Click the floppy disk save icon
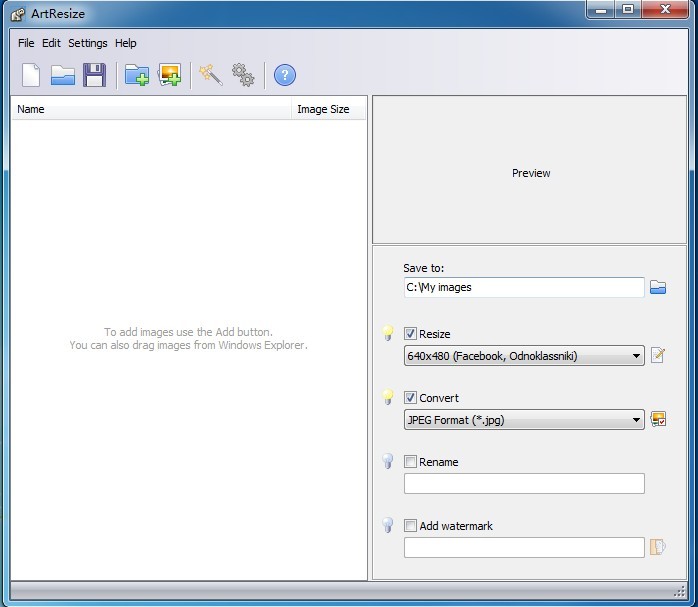The width and height of the screenshot is (698, 607). (94, 75)
